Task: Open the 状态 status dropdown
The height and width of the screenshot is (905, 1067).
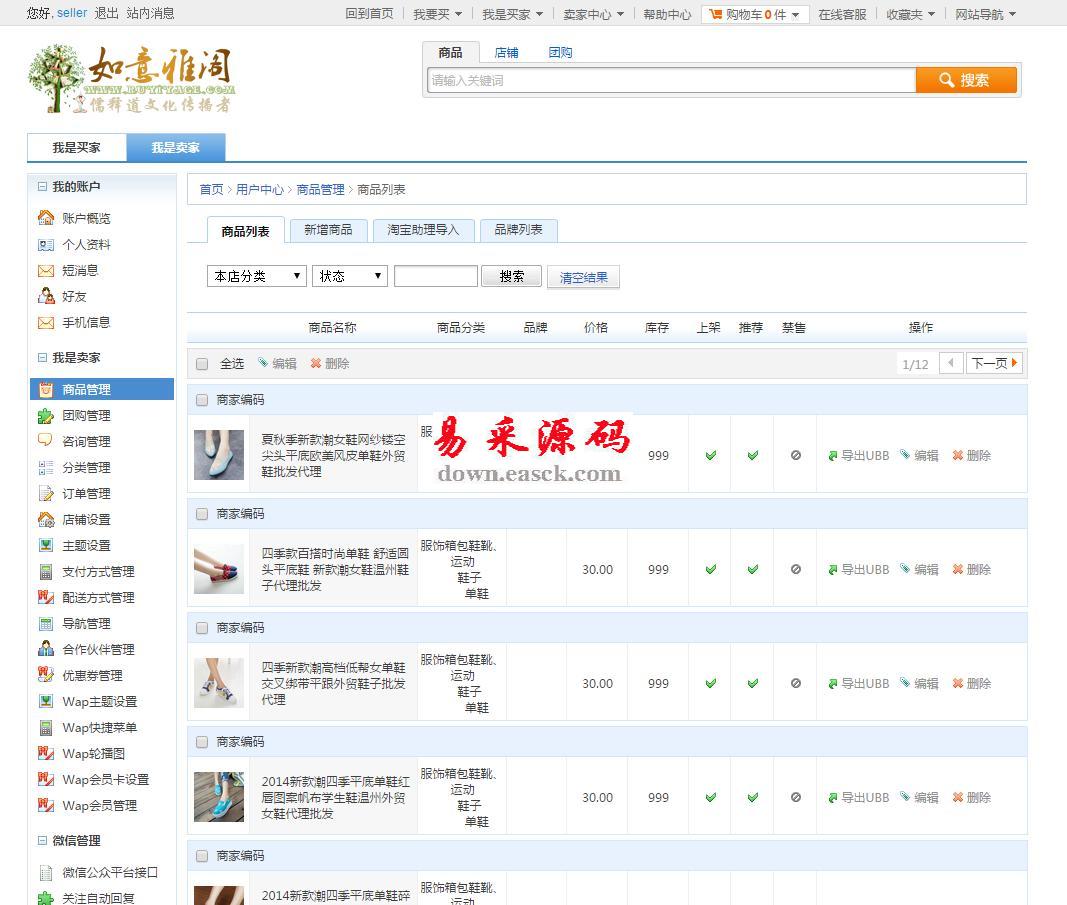Action: [349, 277]
